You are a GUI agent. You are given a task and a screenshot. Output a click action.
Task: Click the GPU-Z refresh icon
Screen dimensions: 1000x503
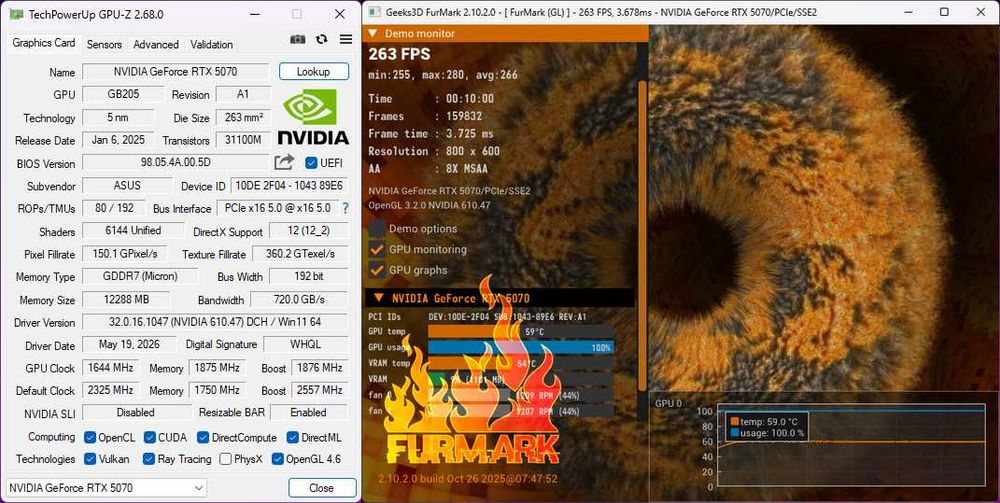(321, 39)
